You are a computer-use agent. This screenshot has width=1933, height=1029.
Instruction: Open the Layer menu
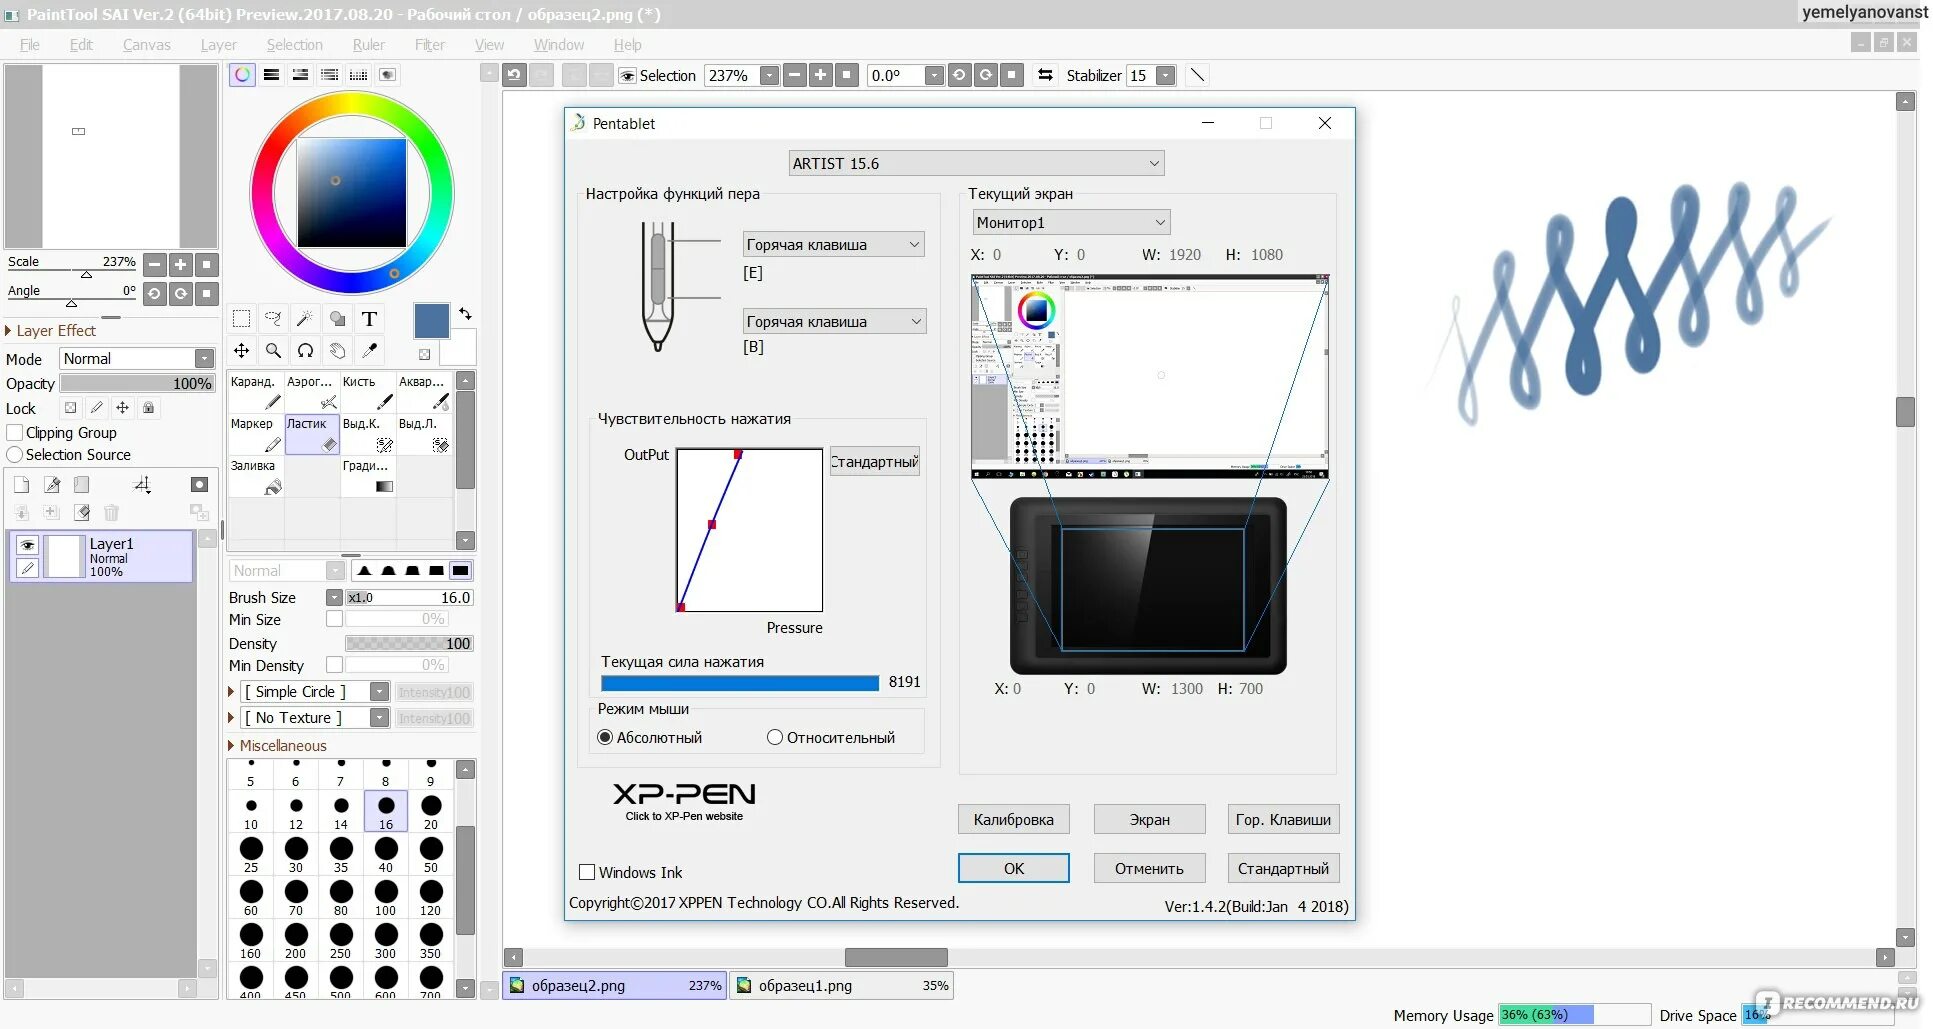pos(218,45)
